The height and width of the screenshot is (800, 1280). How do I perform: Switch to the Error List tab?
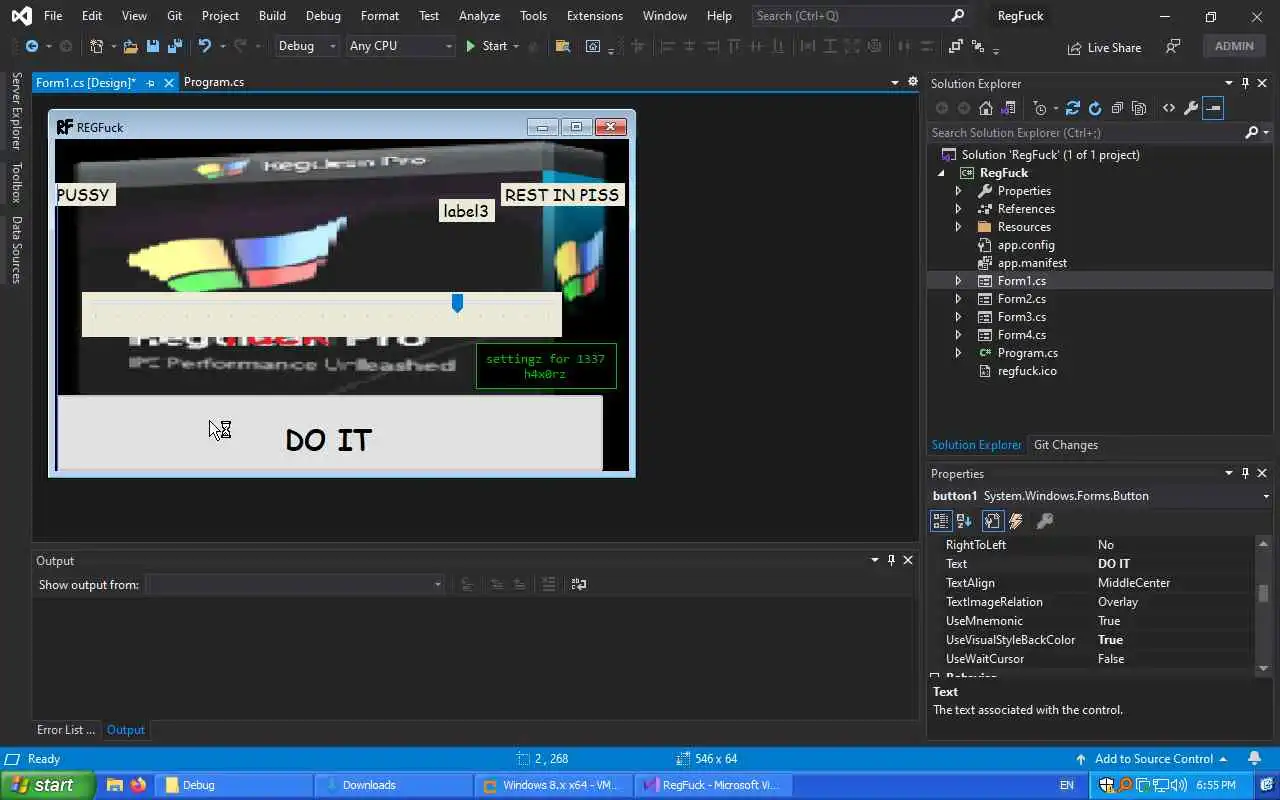tap(66, 730)
